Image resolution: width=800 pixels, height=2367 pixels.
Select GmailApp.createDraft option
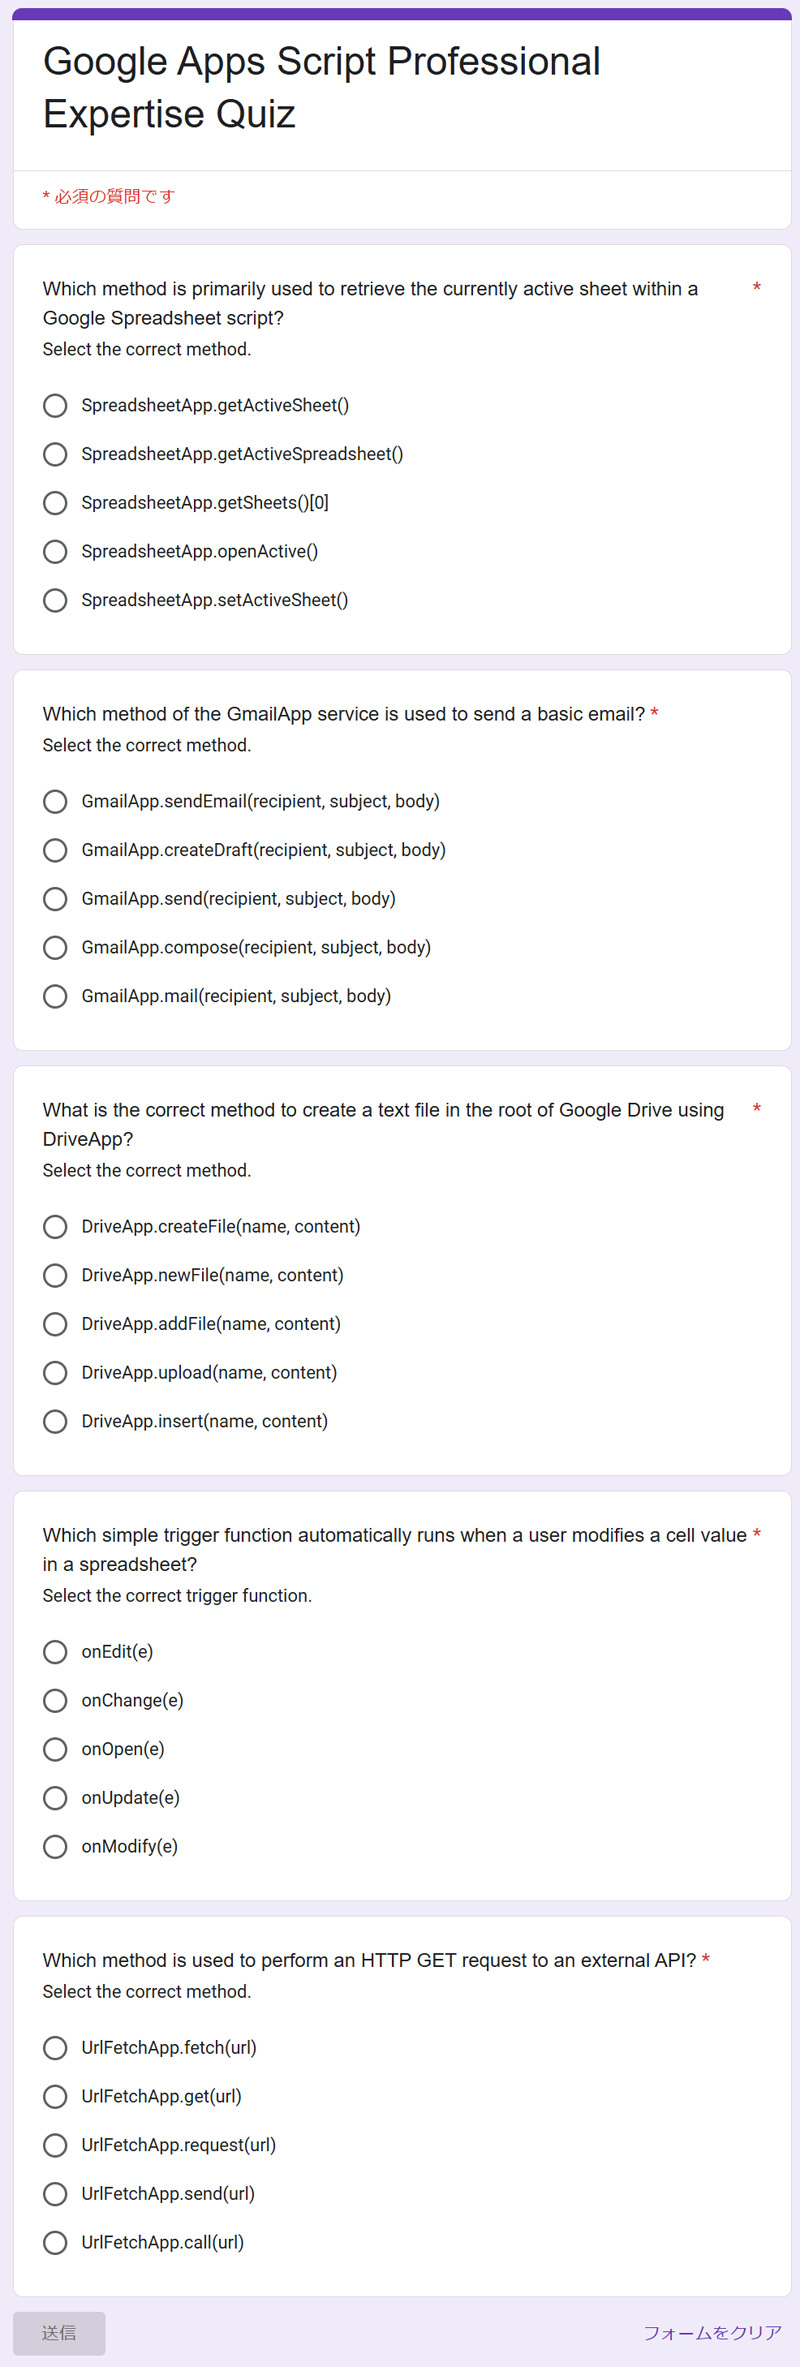(55, 850)
